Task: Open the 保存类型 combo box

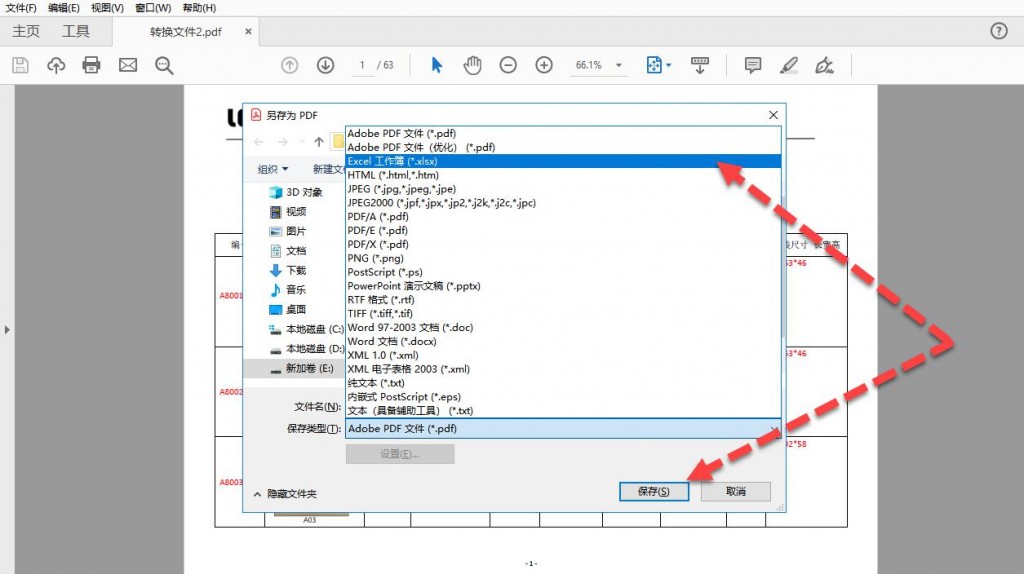Action: [x=563, y=428]
